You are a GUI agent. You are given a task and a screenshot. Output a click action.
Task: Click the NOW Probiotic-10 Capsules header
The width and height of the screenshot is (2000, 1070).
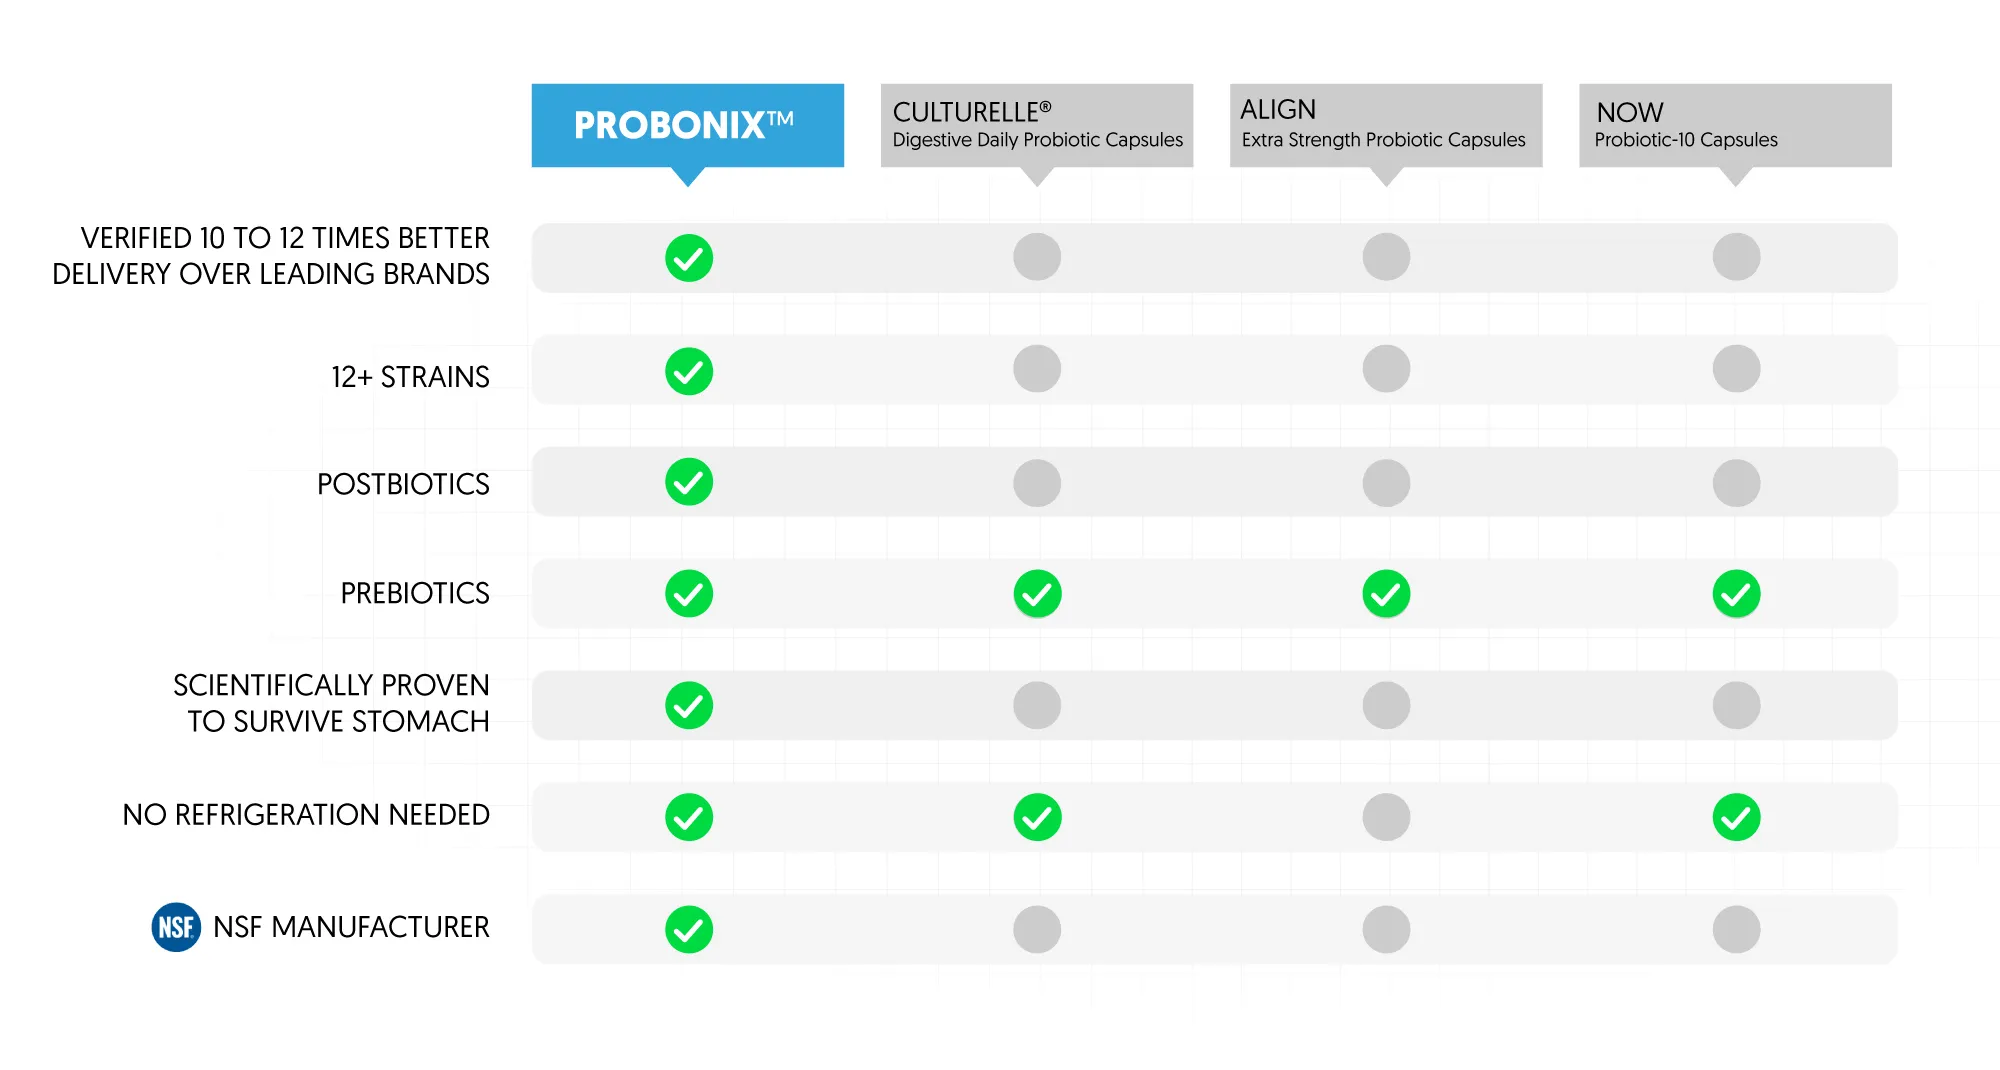click(x=1735, y=125)
